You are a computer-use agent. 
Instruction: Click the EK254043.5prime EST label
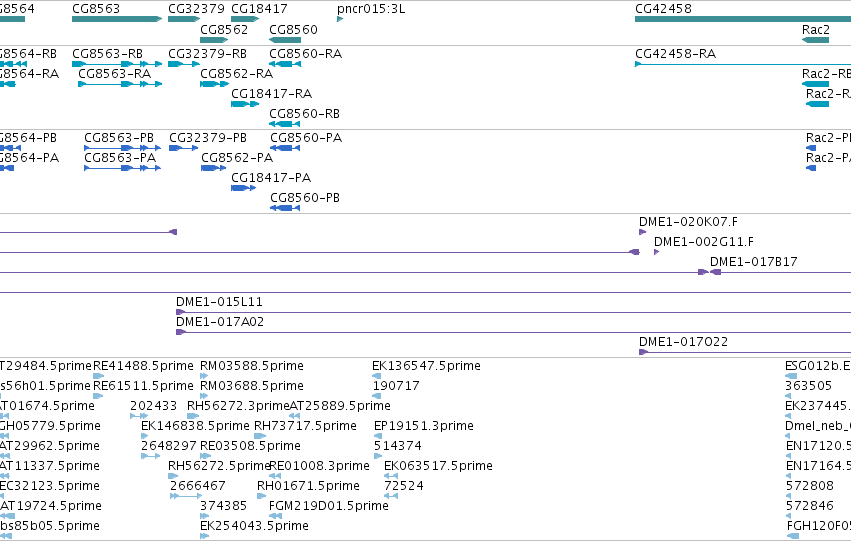pos(255,527)
